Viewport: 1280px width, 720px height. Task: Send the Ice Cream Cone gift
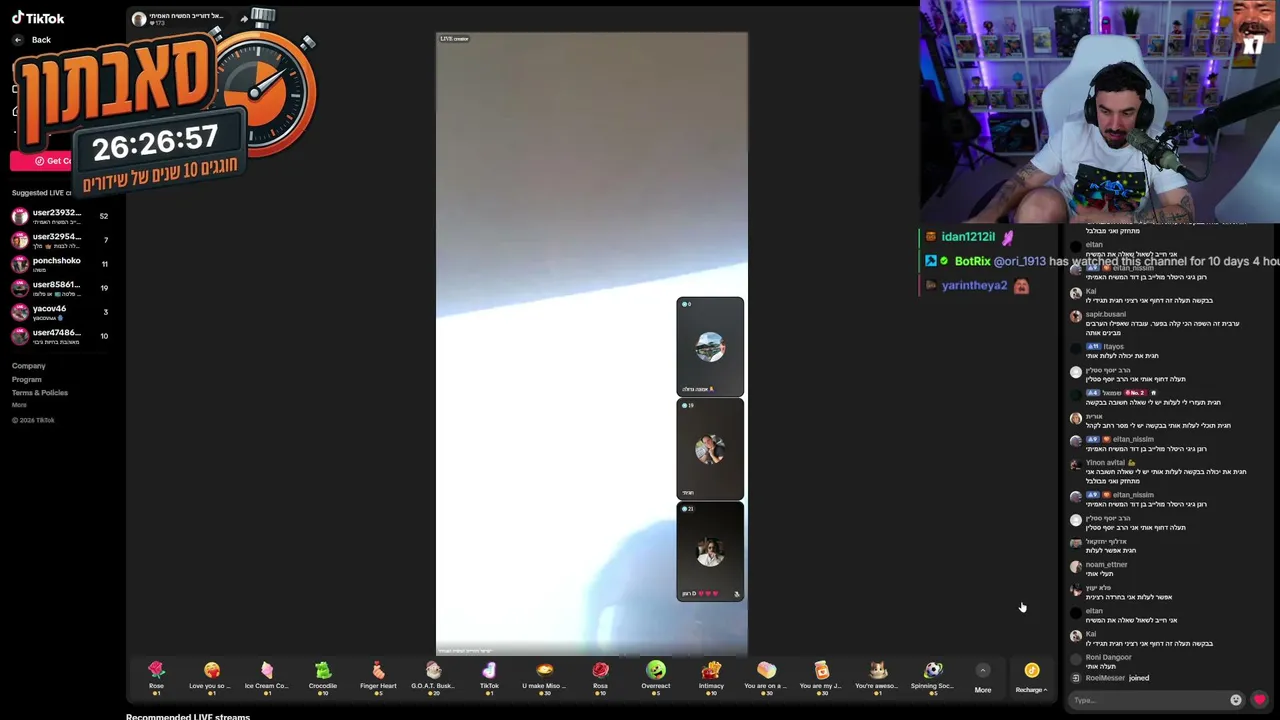[267, 677]
